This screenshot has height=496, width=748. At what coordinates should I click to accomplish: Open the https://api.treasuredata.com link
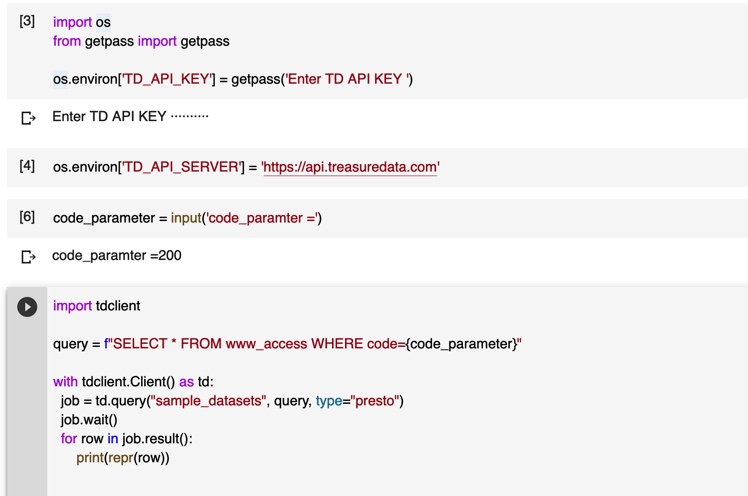351,167
